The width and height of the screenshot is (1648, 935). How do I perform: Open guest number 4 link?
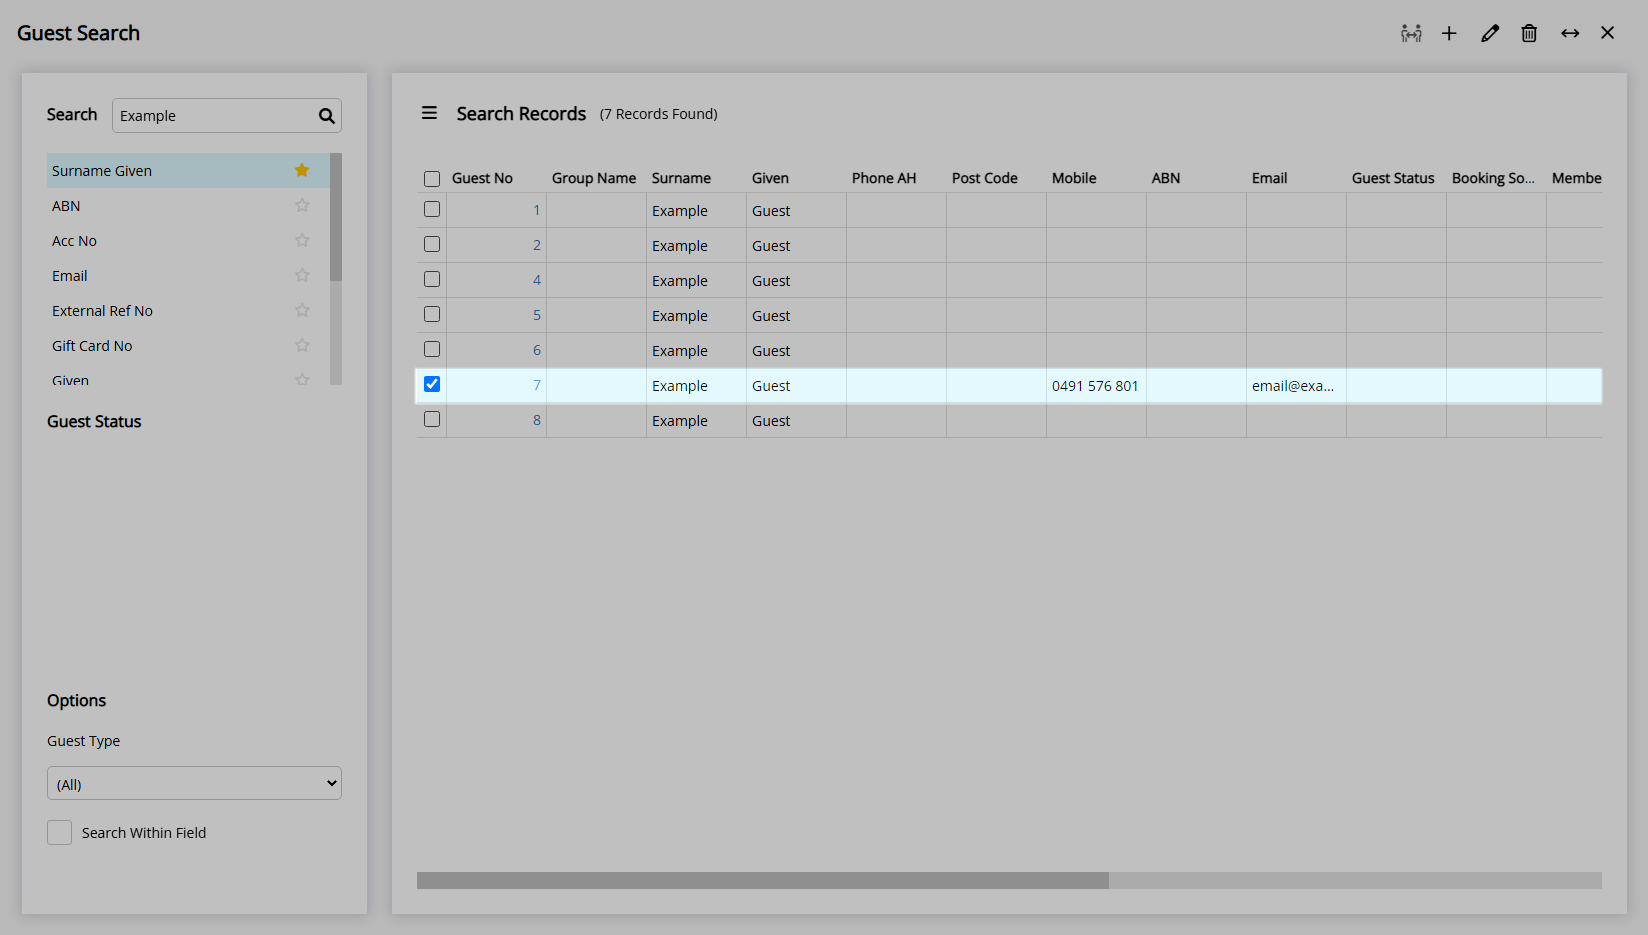tap(537, 280)
